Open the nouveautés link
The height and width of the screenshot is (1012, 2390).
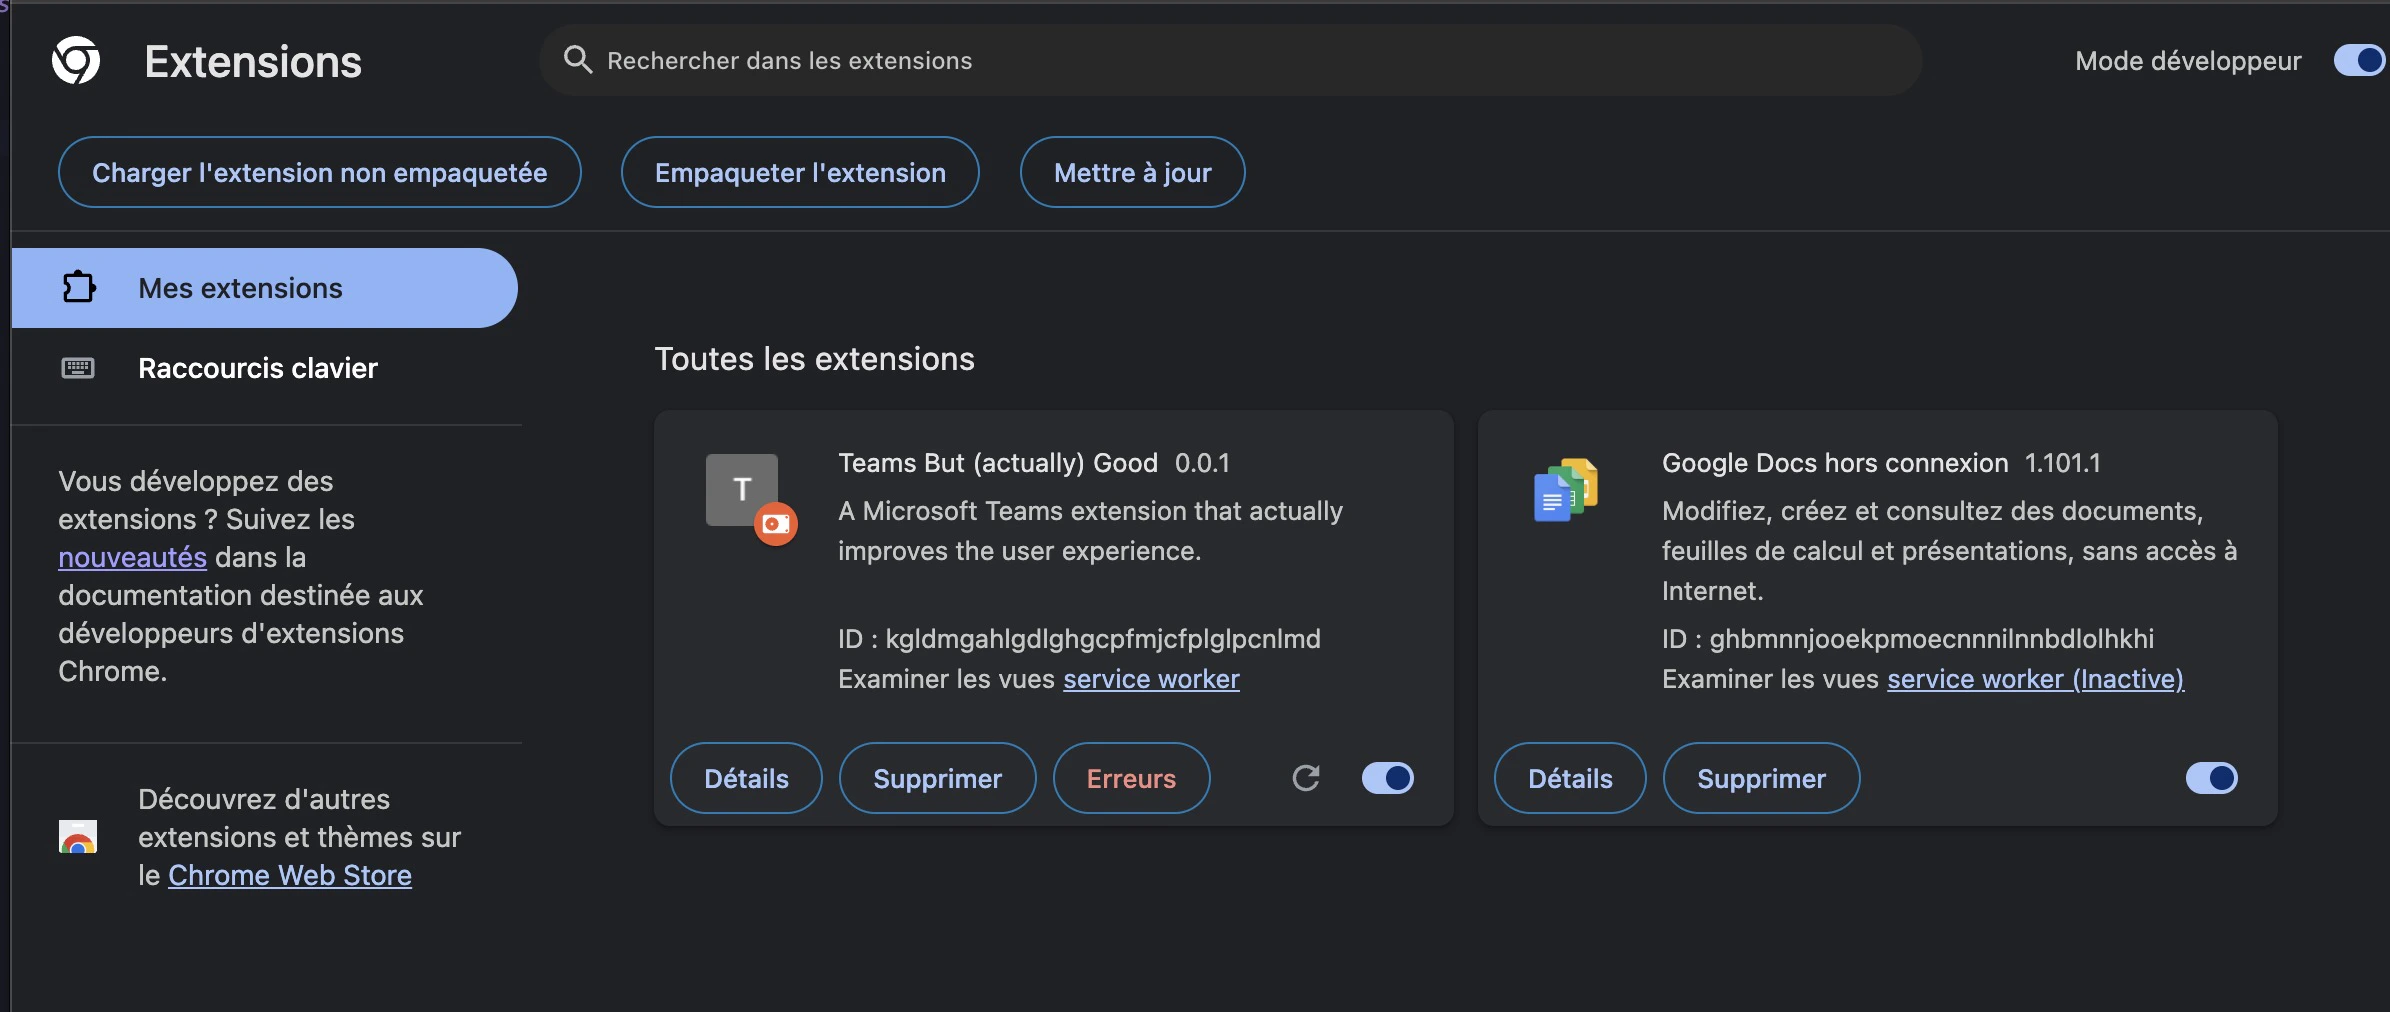click(x=132, y=557)
